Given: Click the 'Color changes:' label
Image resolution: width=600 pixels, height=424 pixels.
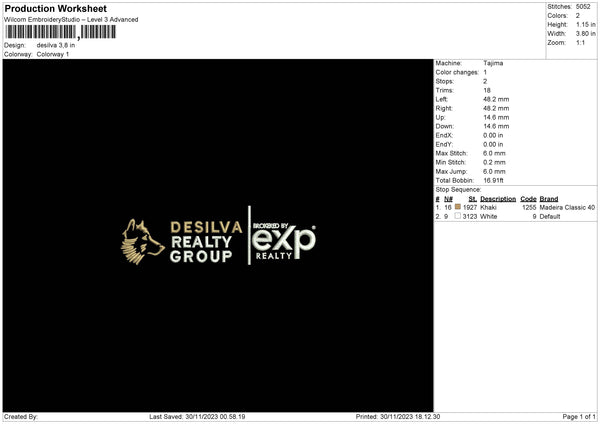Looking at the screenshot, I should [x=457, y=72].
